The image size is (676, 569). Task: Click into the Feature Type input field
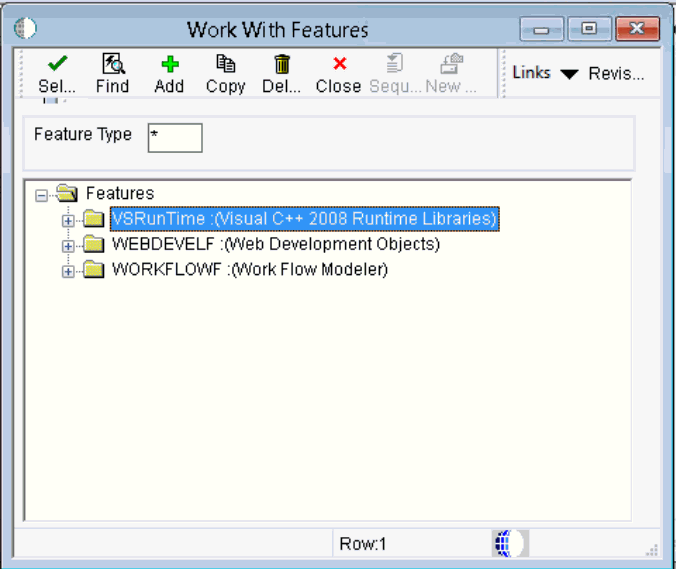[175, 138]
